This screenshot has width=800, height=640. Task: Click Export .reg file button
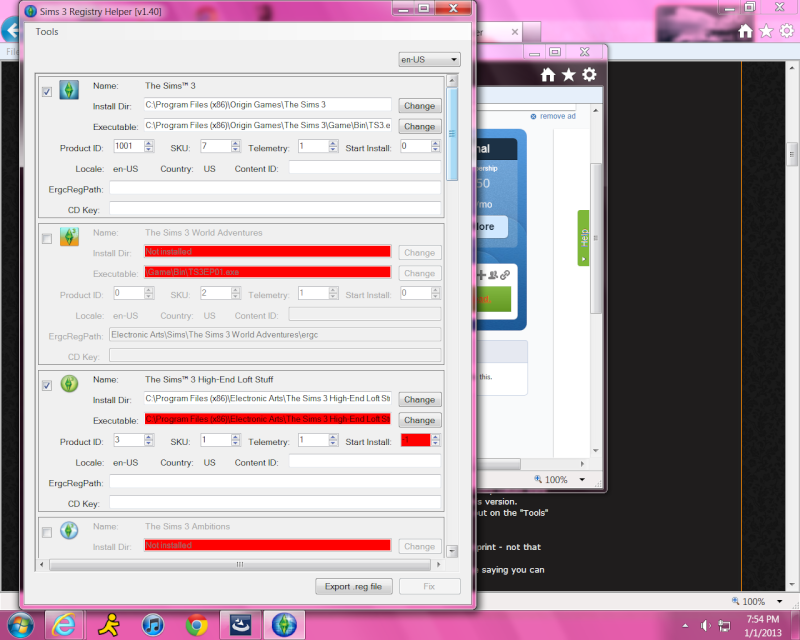[x=354, y=586]
